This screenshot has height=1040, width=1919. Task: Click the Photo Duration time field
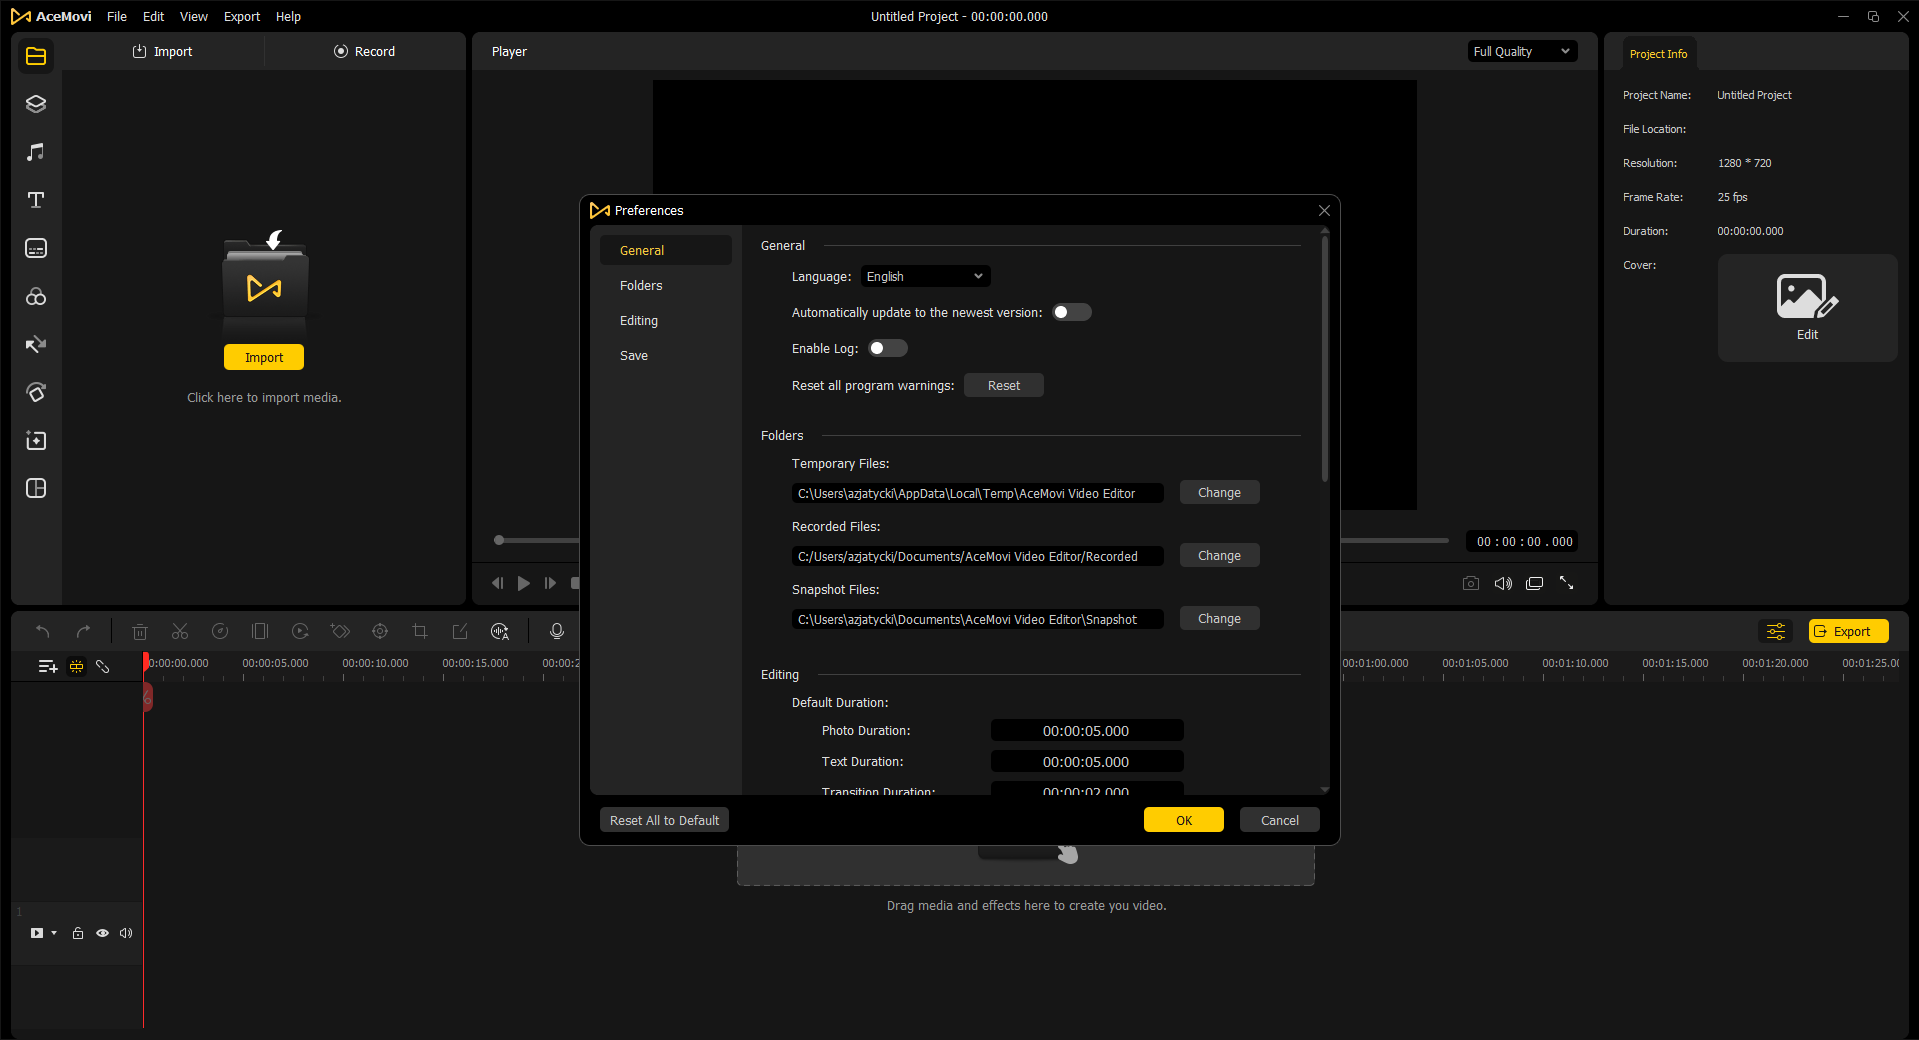tap(1087, 730)
